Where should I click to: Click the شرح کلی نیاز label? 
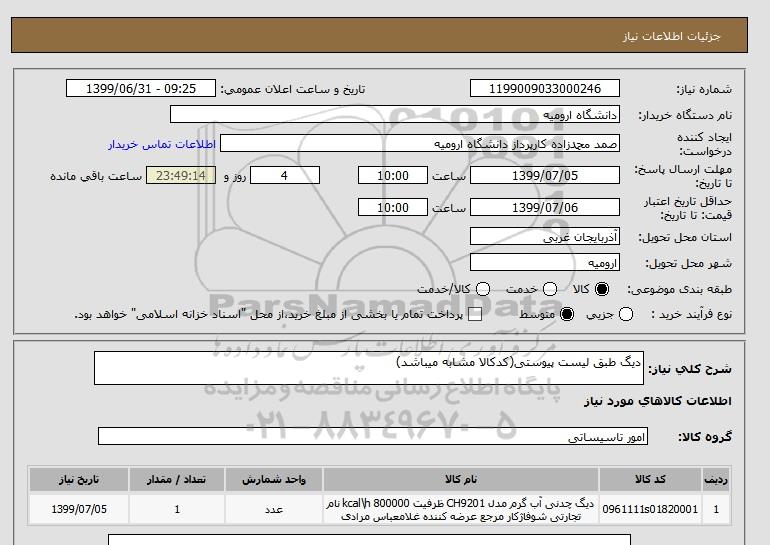(x=690, y=369)
